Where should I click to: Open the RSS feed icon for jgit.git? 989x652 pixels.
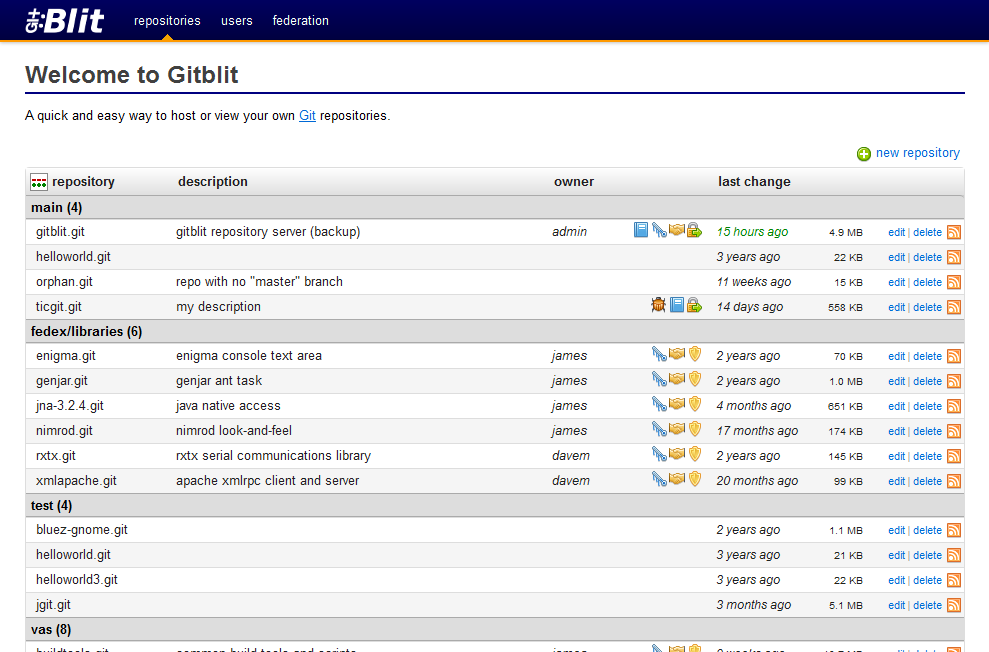pyautogui.click(x=953, y=605)
